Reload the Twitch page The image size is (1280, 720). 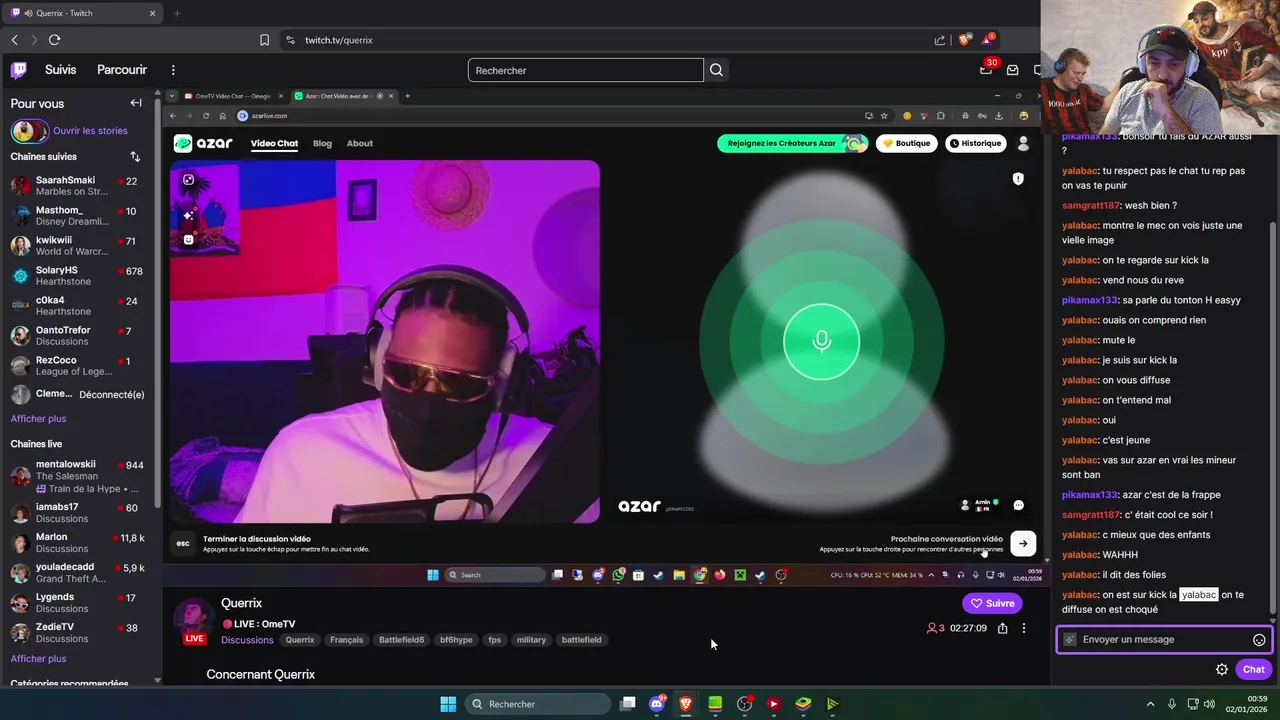pos(54,40)
